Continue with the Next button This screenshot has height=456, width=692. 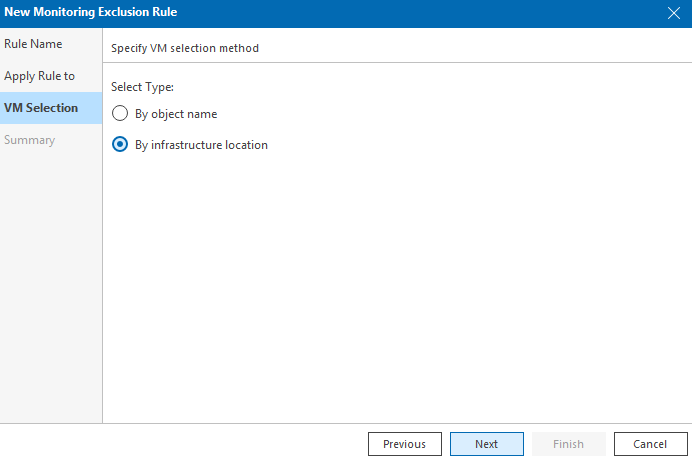click(x=487, y=444)
